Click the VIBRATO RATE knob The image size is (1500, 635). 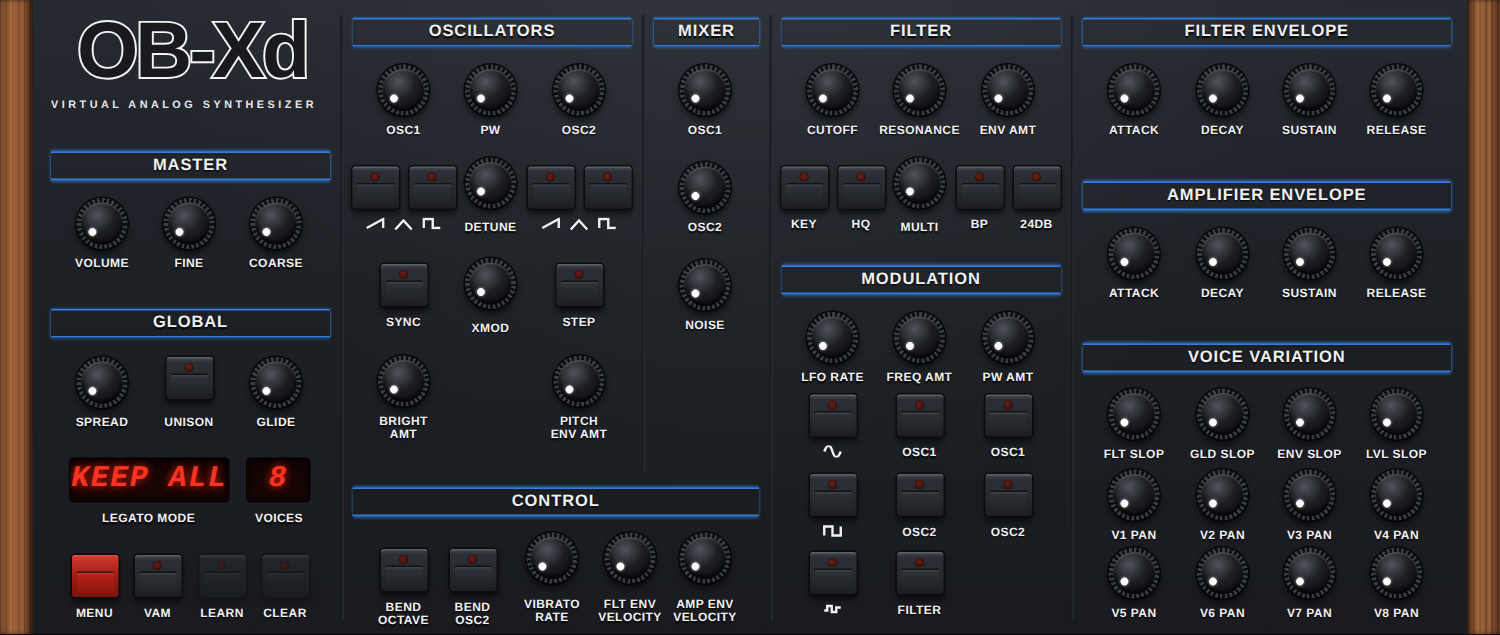(x=552, y=558)
